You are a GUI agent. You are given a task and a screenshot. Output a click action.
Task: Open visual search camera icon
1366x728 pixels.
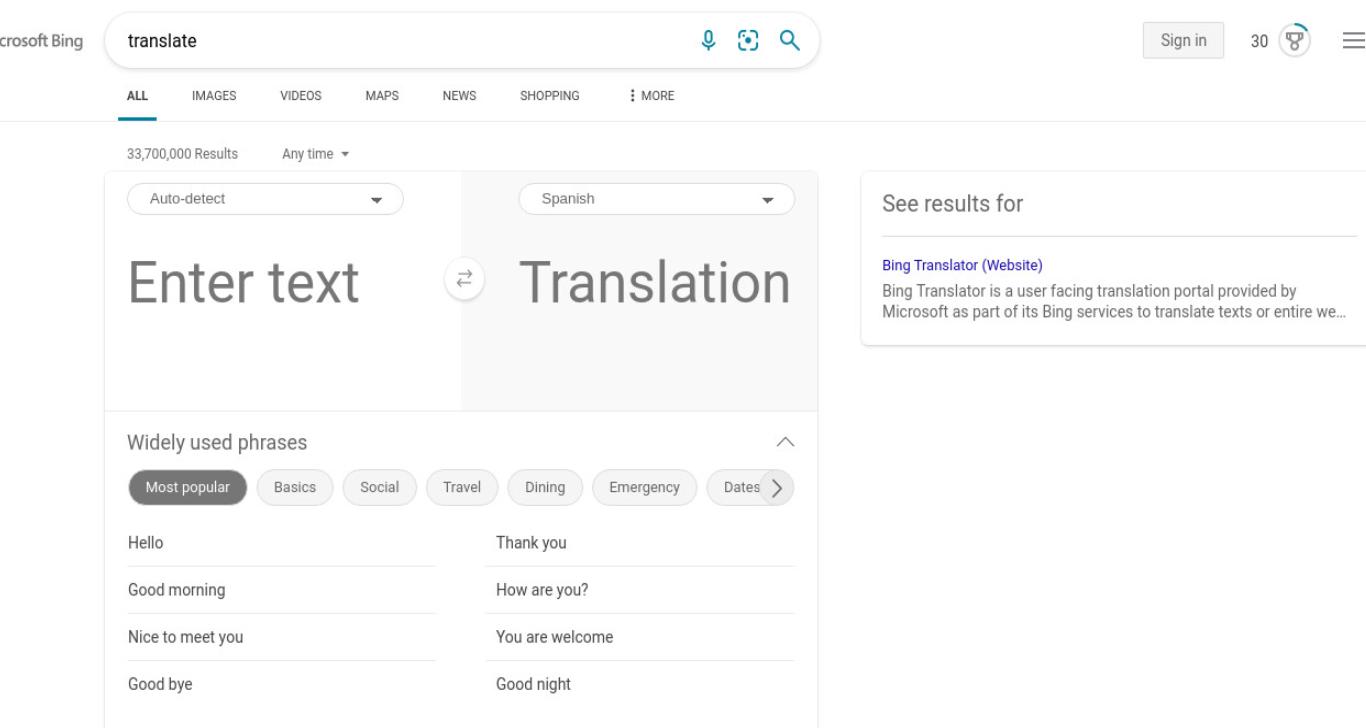[747, 40]
